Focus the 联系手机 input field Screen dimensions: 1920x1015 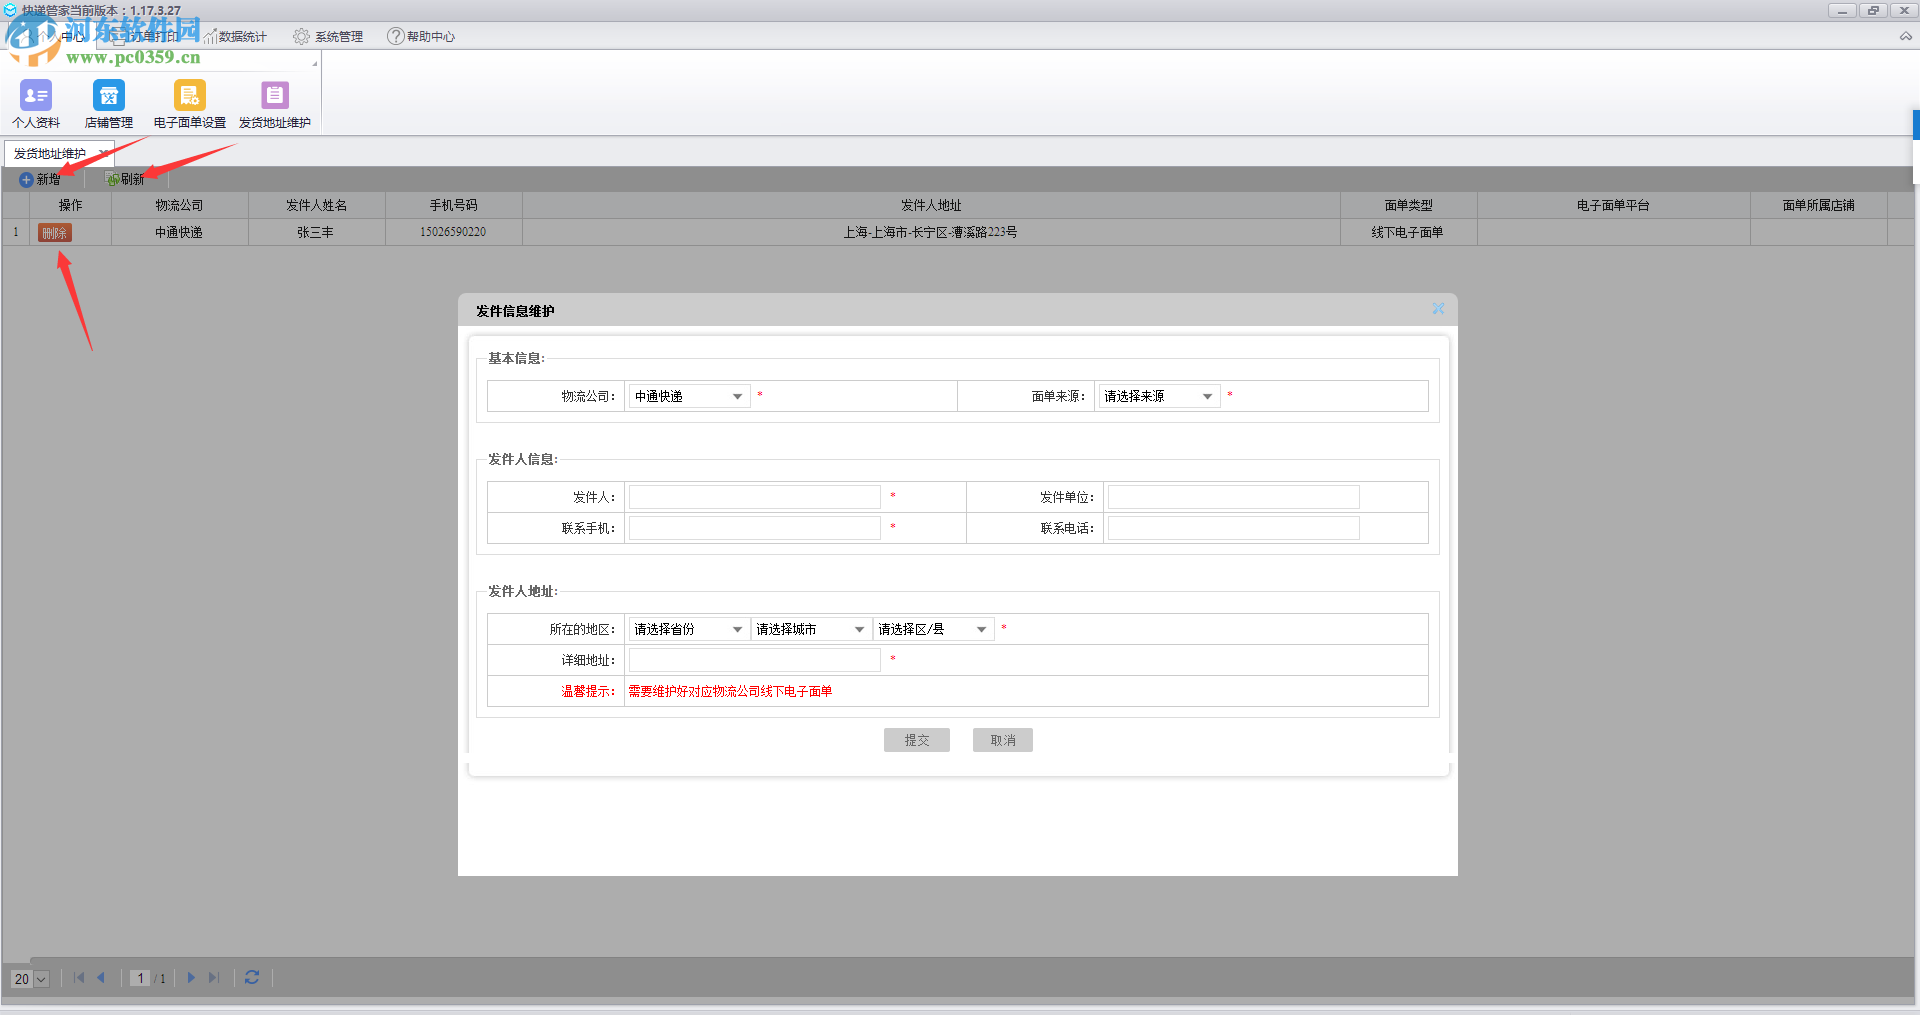(x=755, y=528)
